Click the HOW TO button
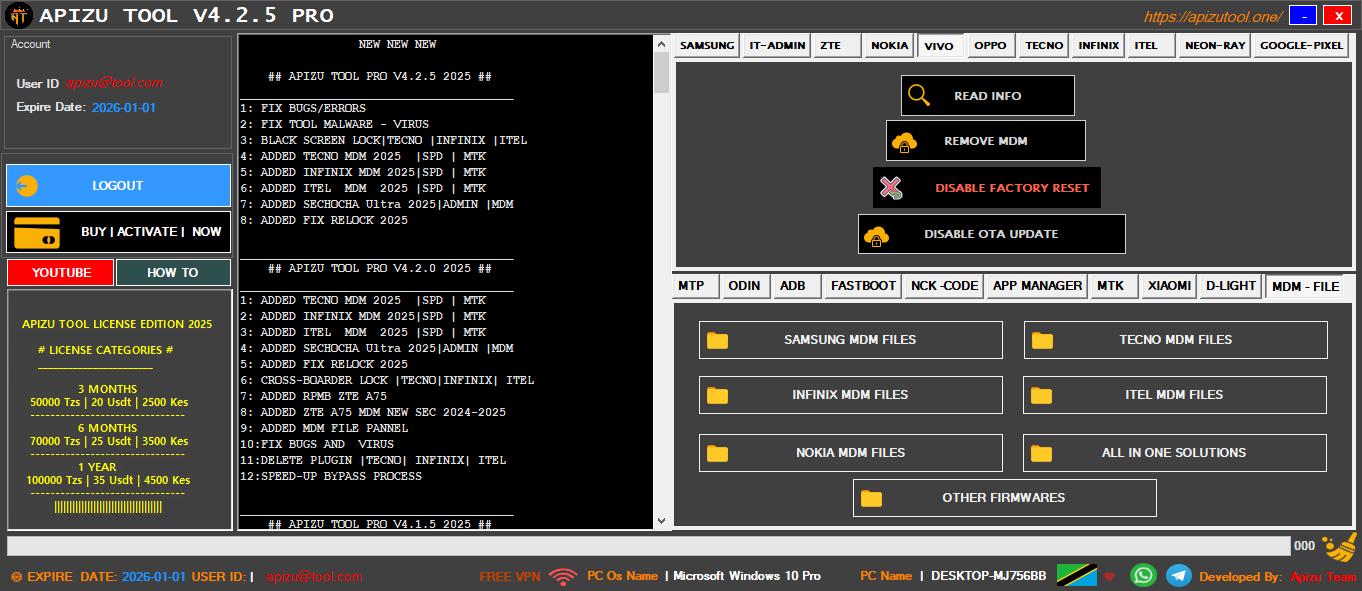The image size is (1362, 591). click(x=173, y=273)
